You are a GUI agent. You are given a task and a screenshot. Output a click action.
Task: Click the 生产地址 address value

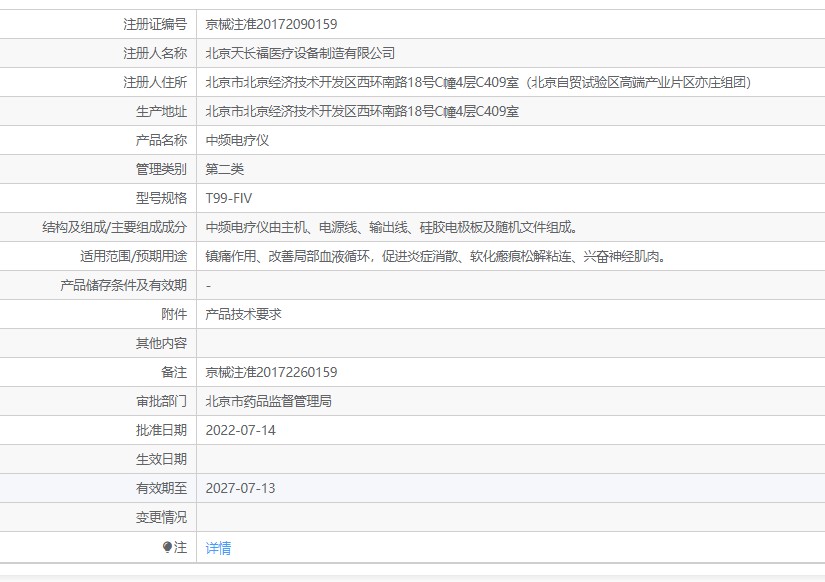362,111
